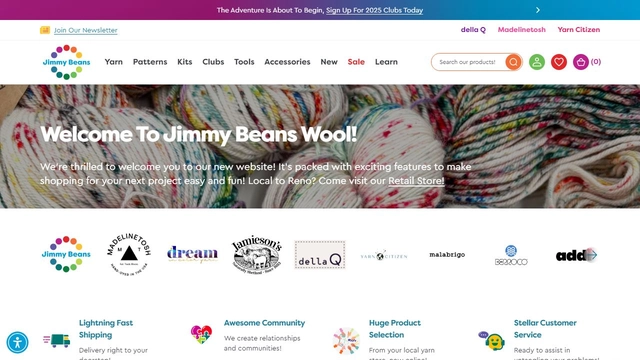Viewport: 640px width, 360px height.
Task: Select the Jamieson's brand logo
Action: pyautogui.click(x=257, y=254)
